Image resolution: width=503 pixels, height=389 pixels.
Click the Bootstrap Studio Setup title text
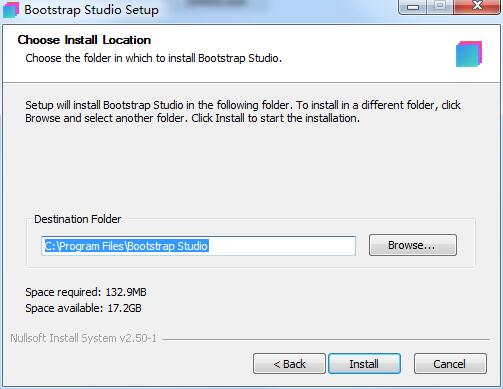(91, 10)
